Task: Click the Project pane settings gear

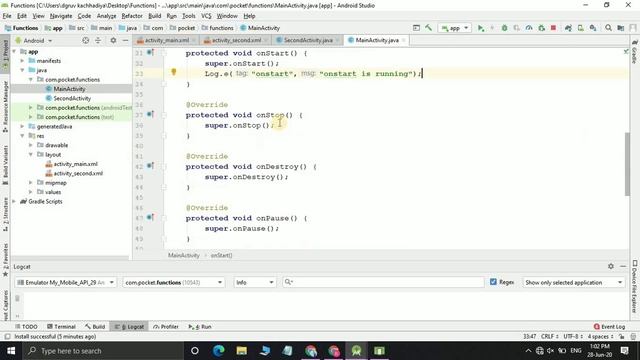Action: point(113,40)
